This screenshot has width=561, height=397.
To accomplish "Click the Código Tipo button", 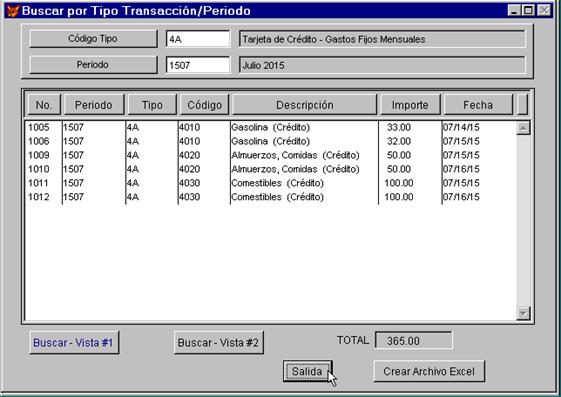I will [x=93, y=39].
